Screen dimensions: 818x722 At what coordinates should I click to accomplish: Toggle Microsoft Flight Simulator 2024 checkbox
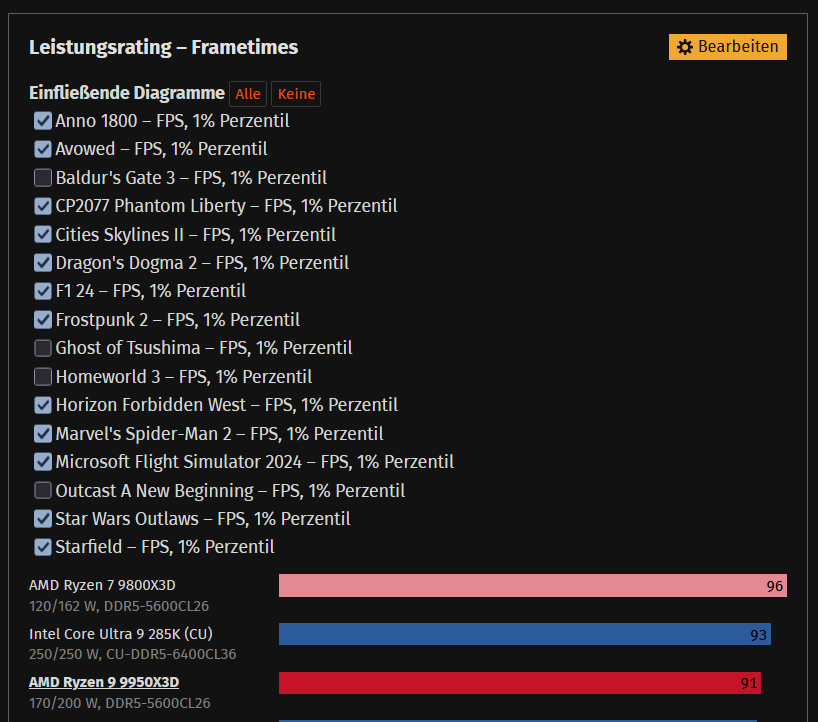[43, 462]
